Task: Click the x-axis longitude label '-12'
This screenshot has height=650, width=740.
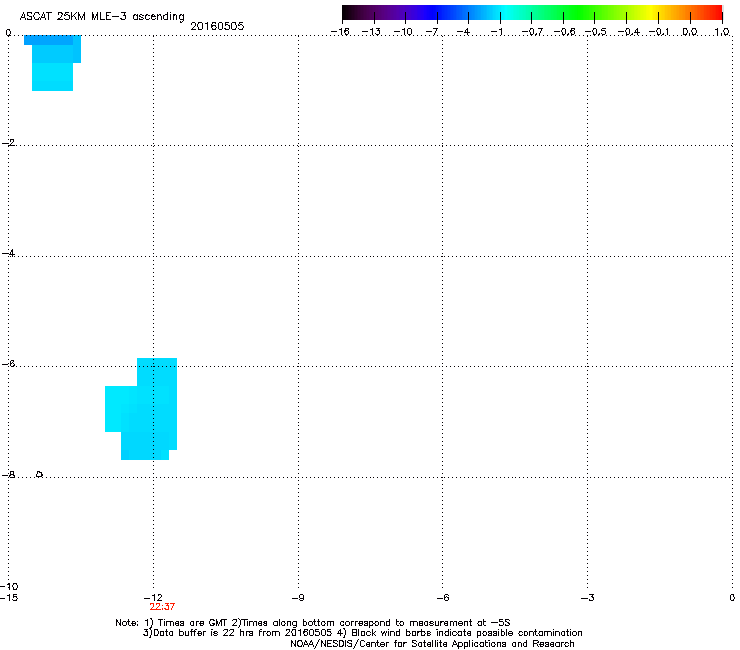Action: coord(153,598)
